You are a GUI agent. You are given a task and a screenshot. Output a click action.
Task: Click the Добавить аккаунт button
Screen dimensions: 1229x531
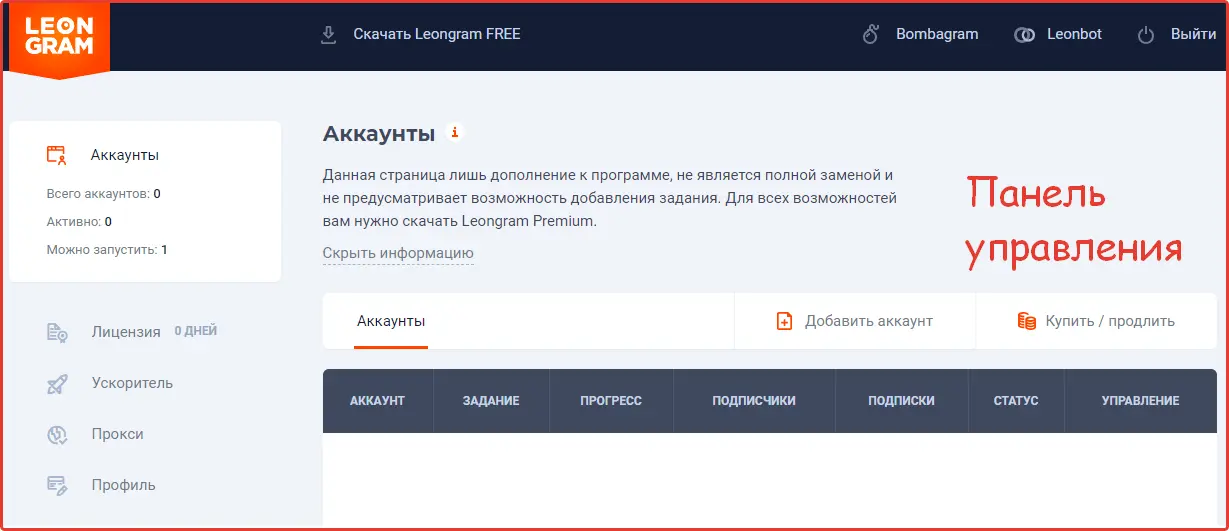[855, 321]
